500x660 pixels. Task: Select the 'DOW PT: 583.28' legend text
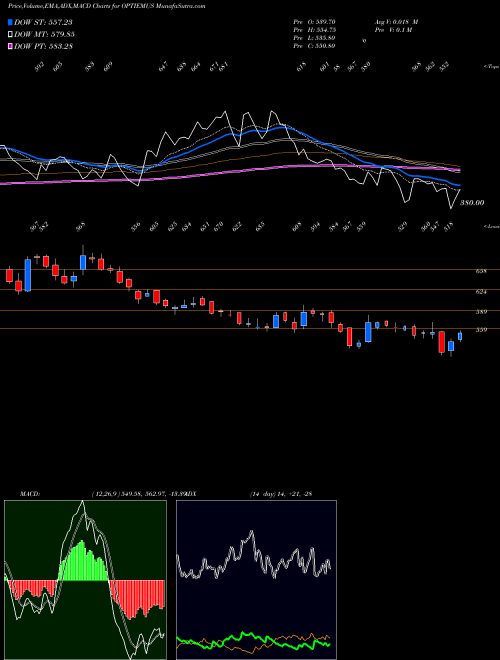43,46
